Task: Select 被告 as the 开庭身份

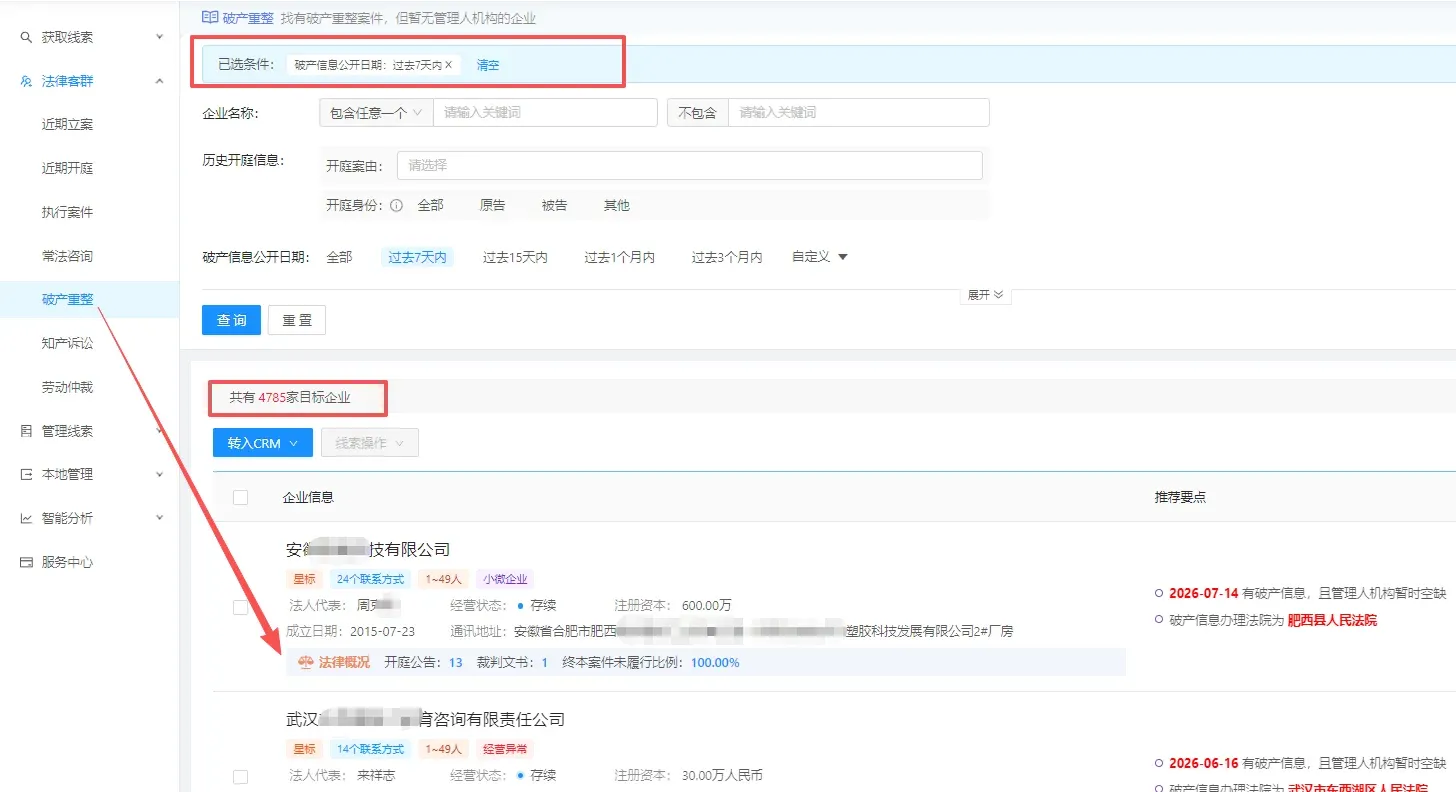Action: pos(554,205)
